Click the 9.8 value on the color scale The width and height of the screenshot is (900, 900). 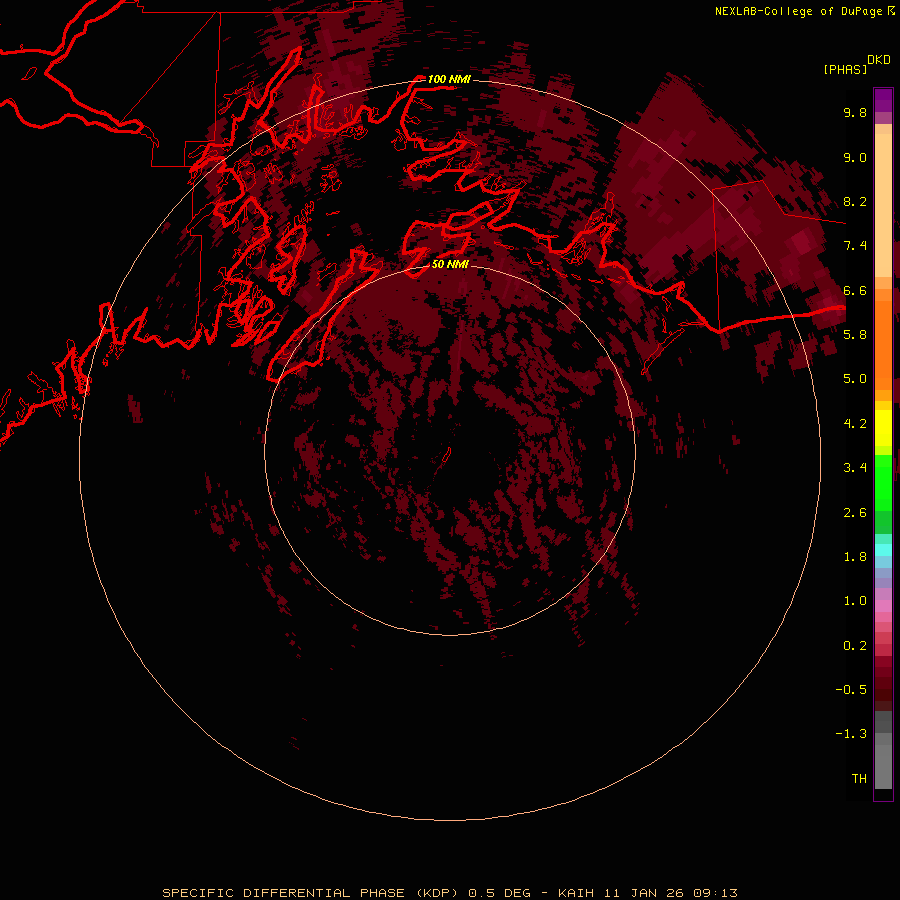(855, 112)
